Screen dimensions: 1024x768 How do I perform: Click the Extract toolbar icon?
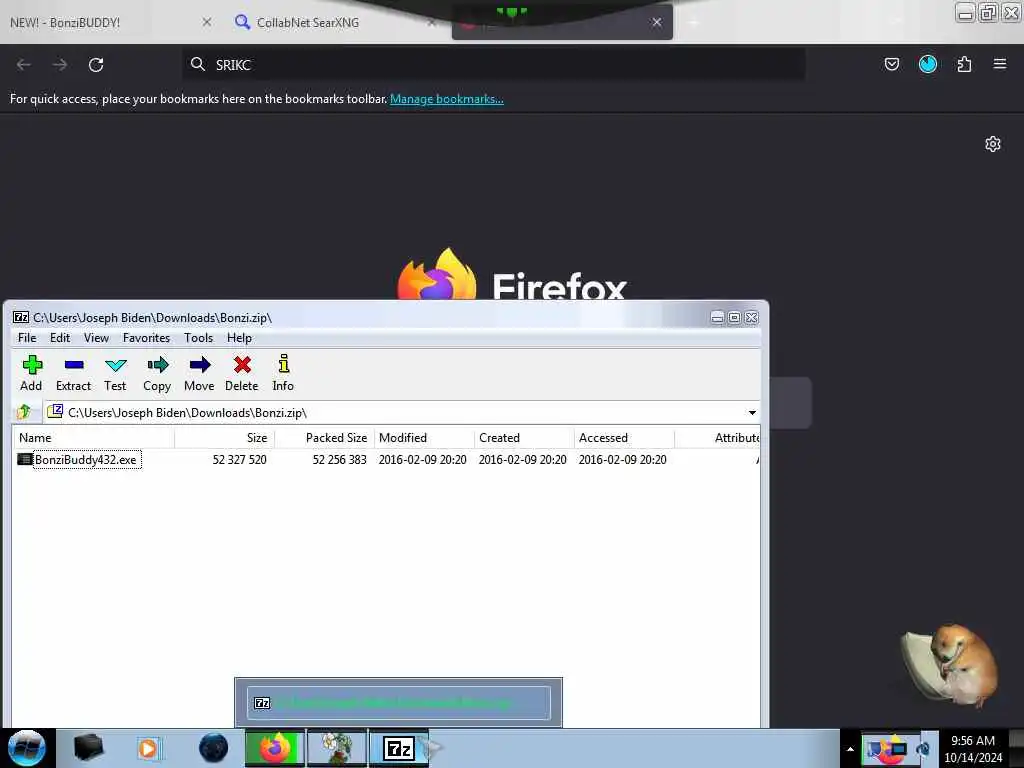(74, 365)
